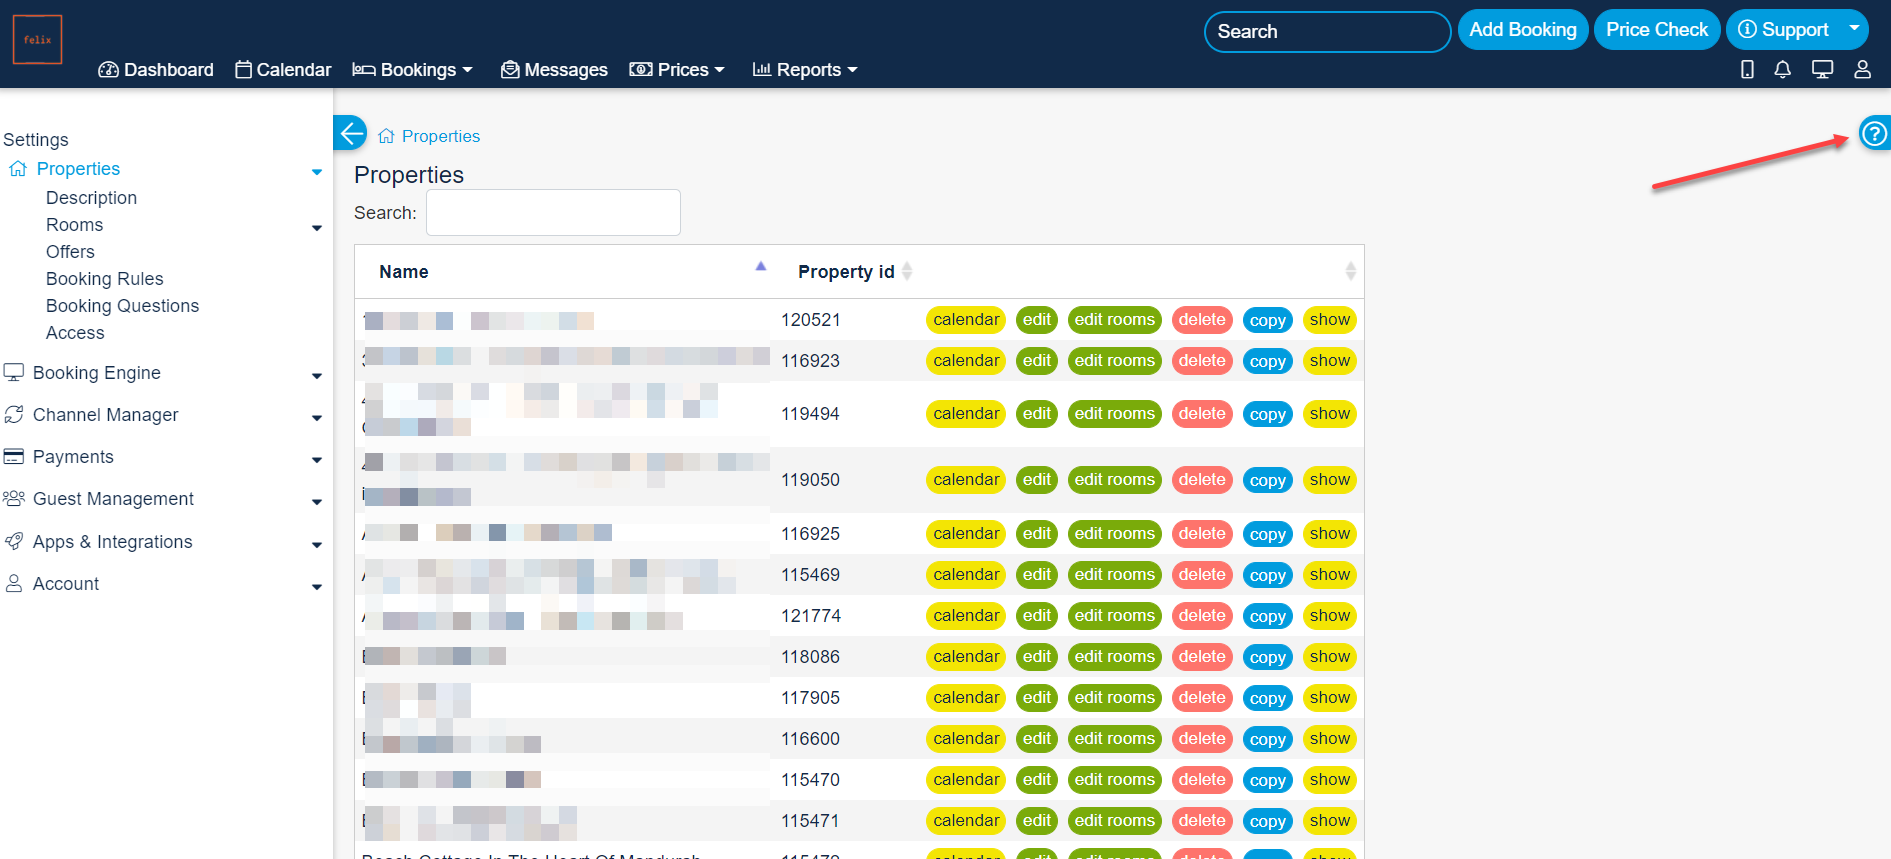Image resolution: width=1891 pixels, height=859 pixels.
Task: Click the desktop monitor icon in header
Action: click(x=1822, y=69)
